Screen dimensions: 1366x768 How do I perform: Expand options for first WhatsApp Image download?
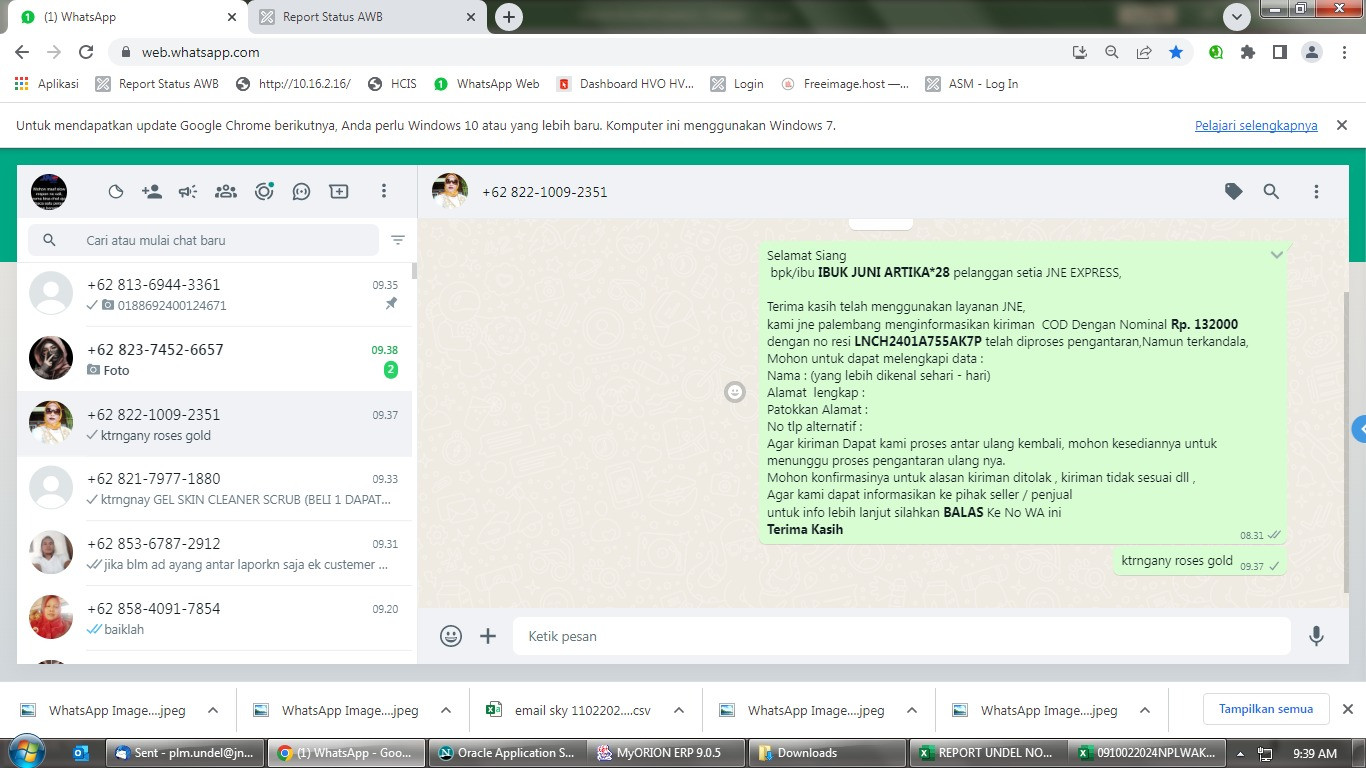coord(213,710)
